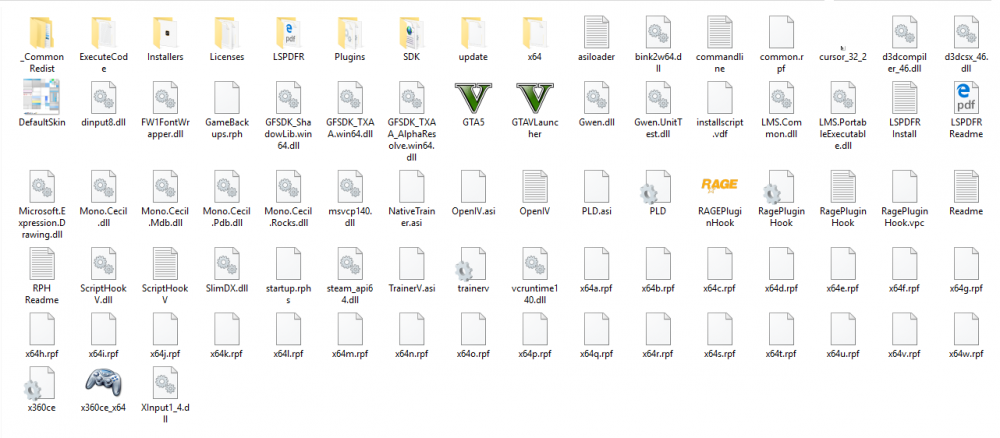Select installscript.vdf file
This screenshot has width=1000, height=438.
pos(719,98)
